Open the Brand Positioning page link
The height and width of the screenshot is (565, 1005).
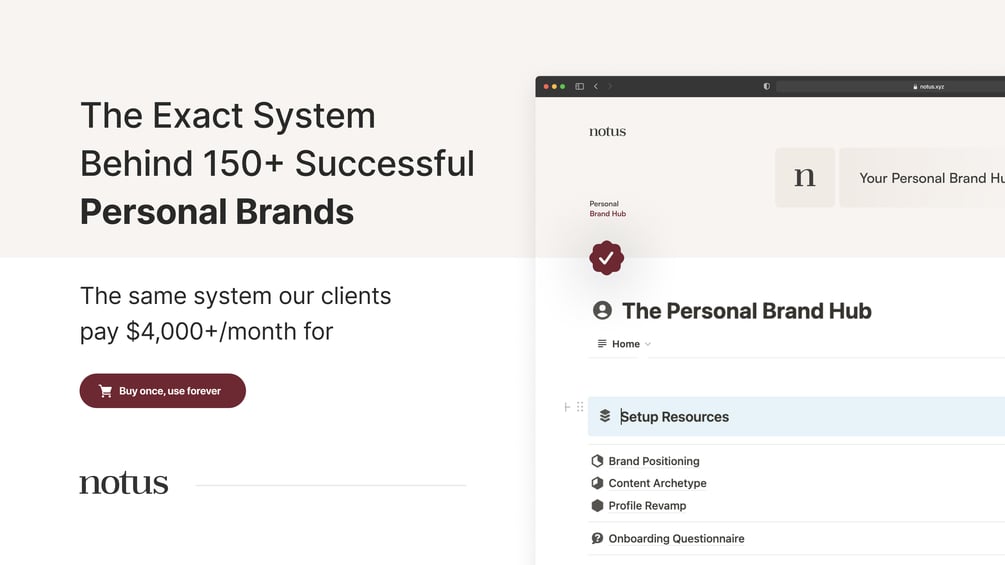(x=654, y=461)
